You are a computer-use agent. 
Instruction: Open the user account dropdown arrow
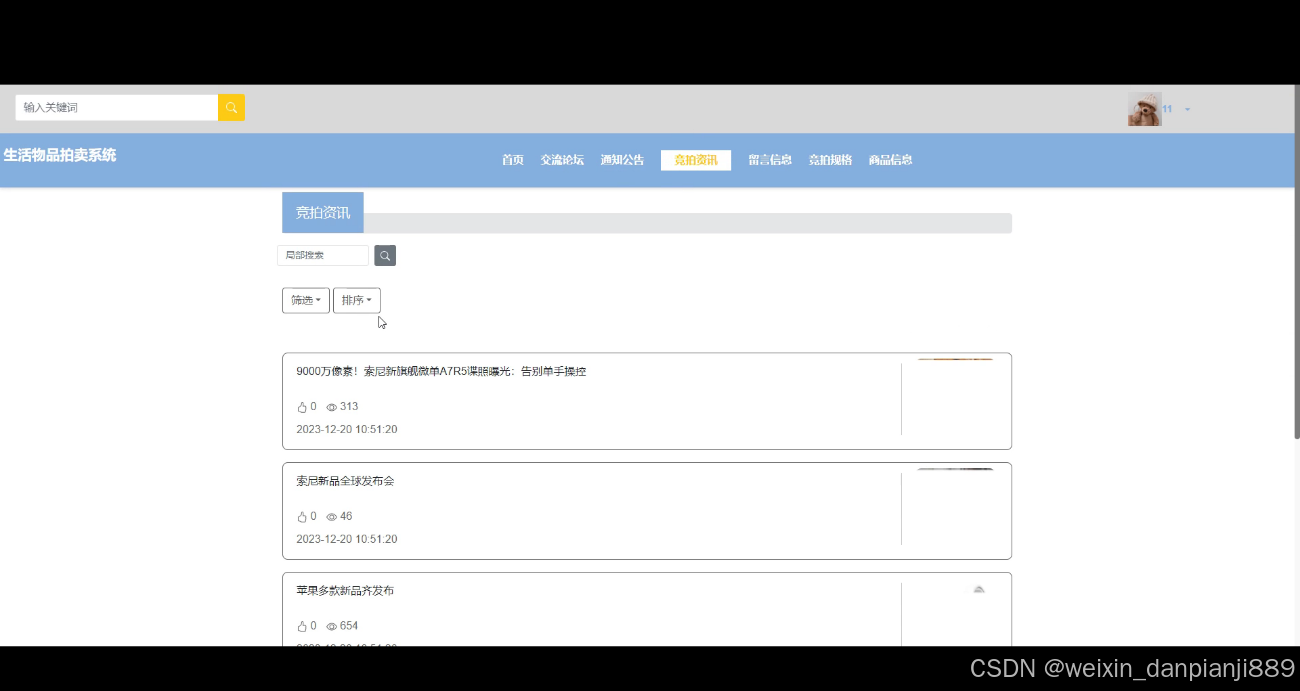[1187, 109]
